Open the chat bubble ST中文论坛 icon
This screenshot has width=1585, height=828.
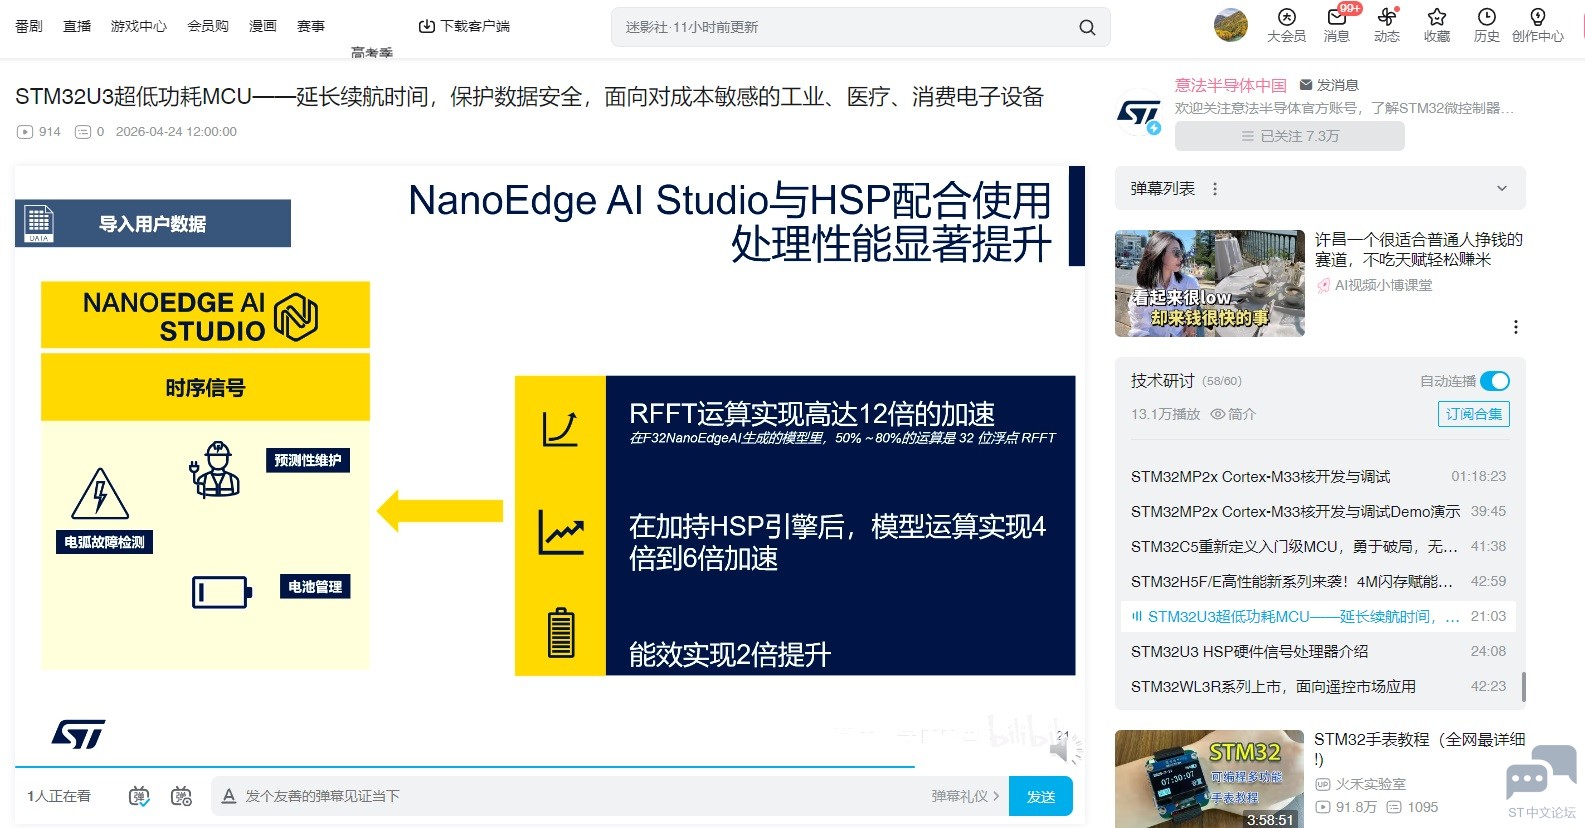click(1541, 772)
